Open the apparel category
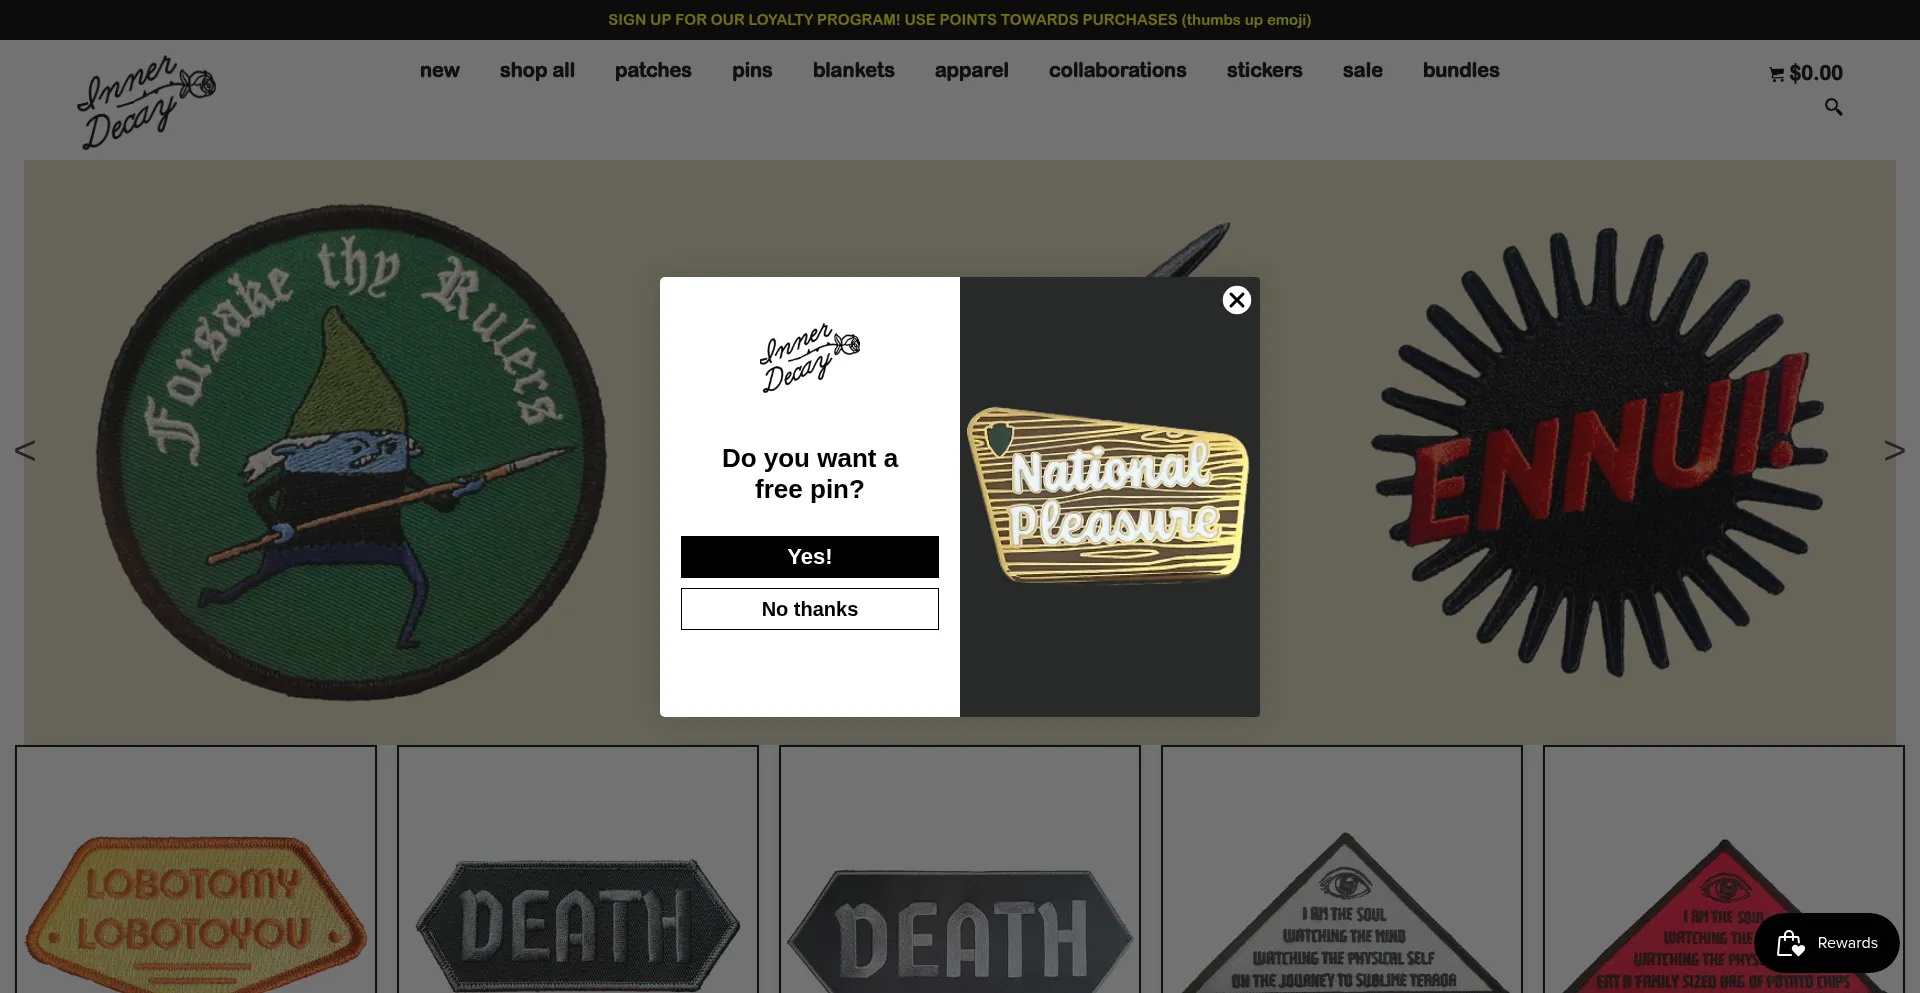1920x993 pixels. tap(971, 70)
